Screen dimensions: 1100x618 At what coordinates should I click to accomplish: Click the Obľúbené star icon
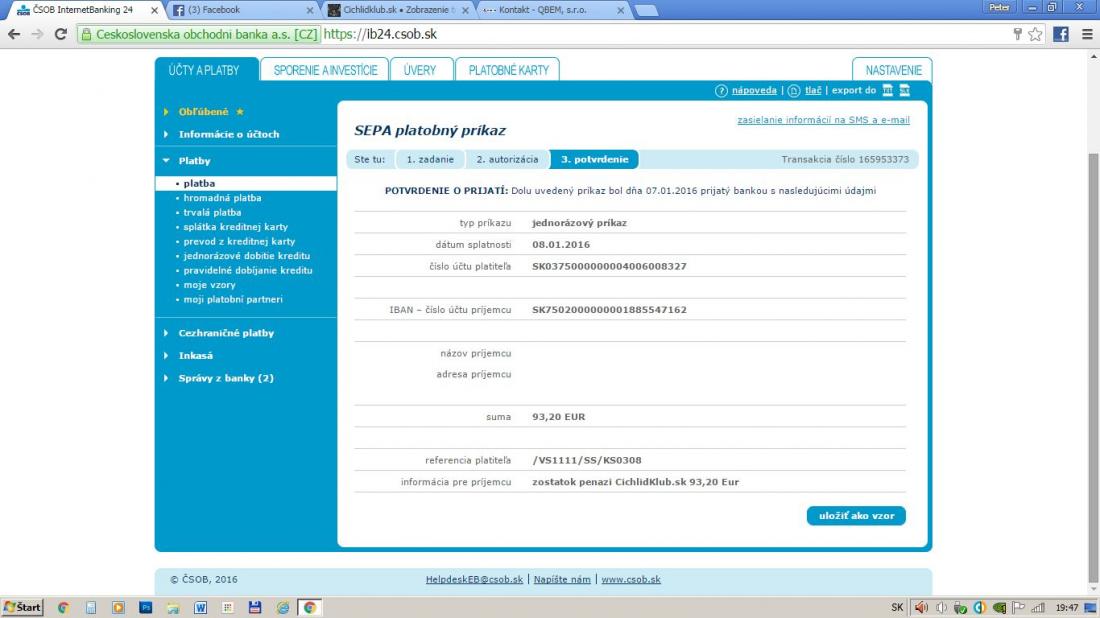pyautogui.click(x=240, y=112)
